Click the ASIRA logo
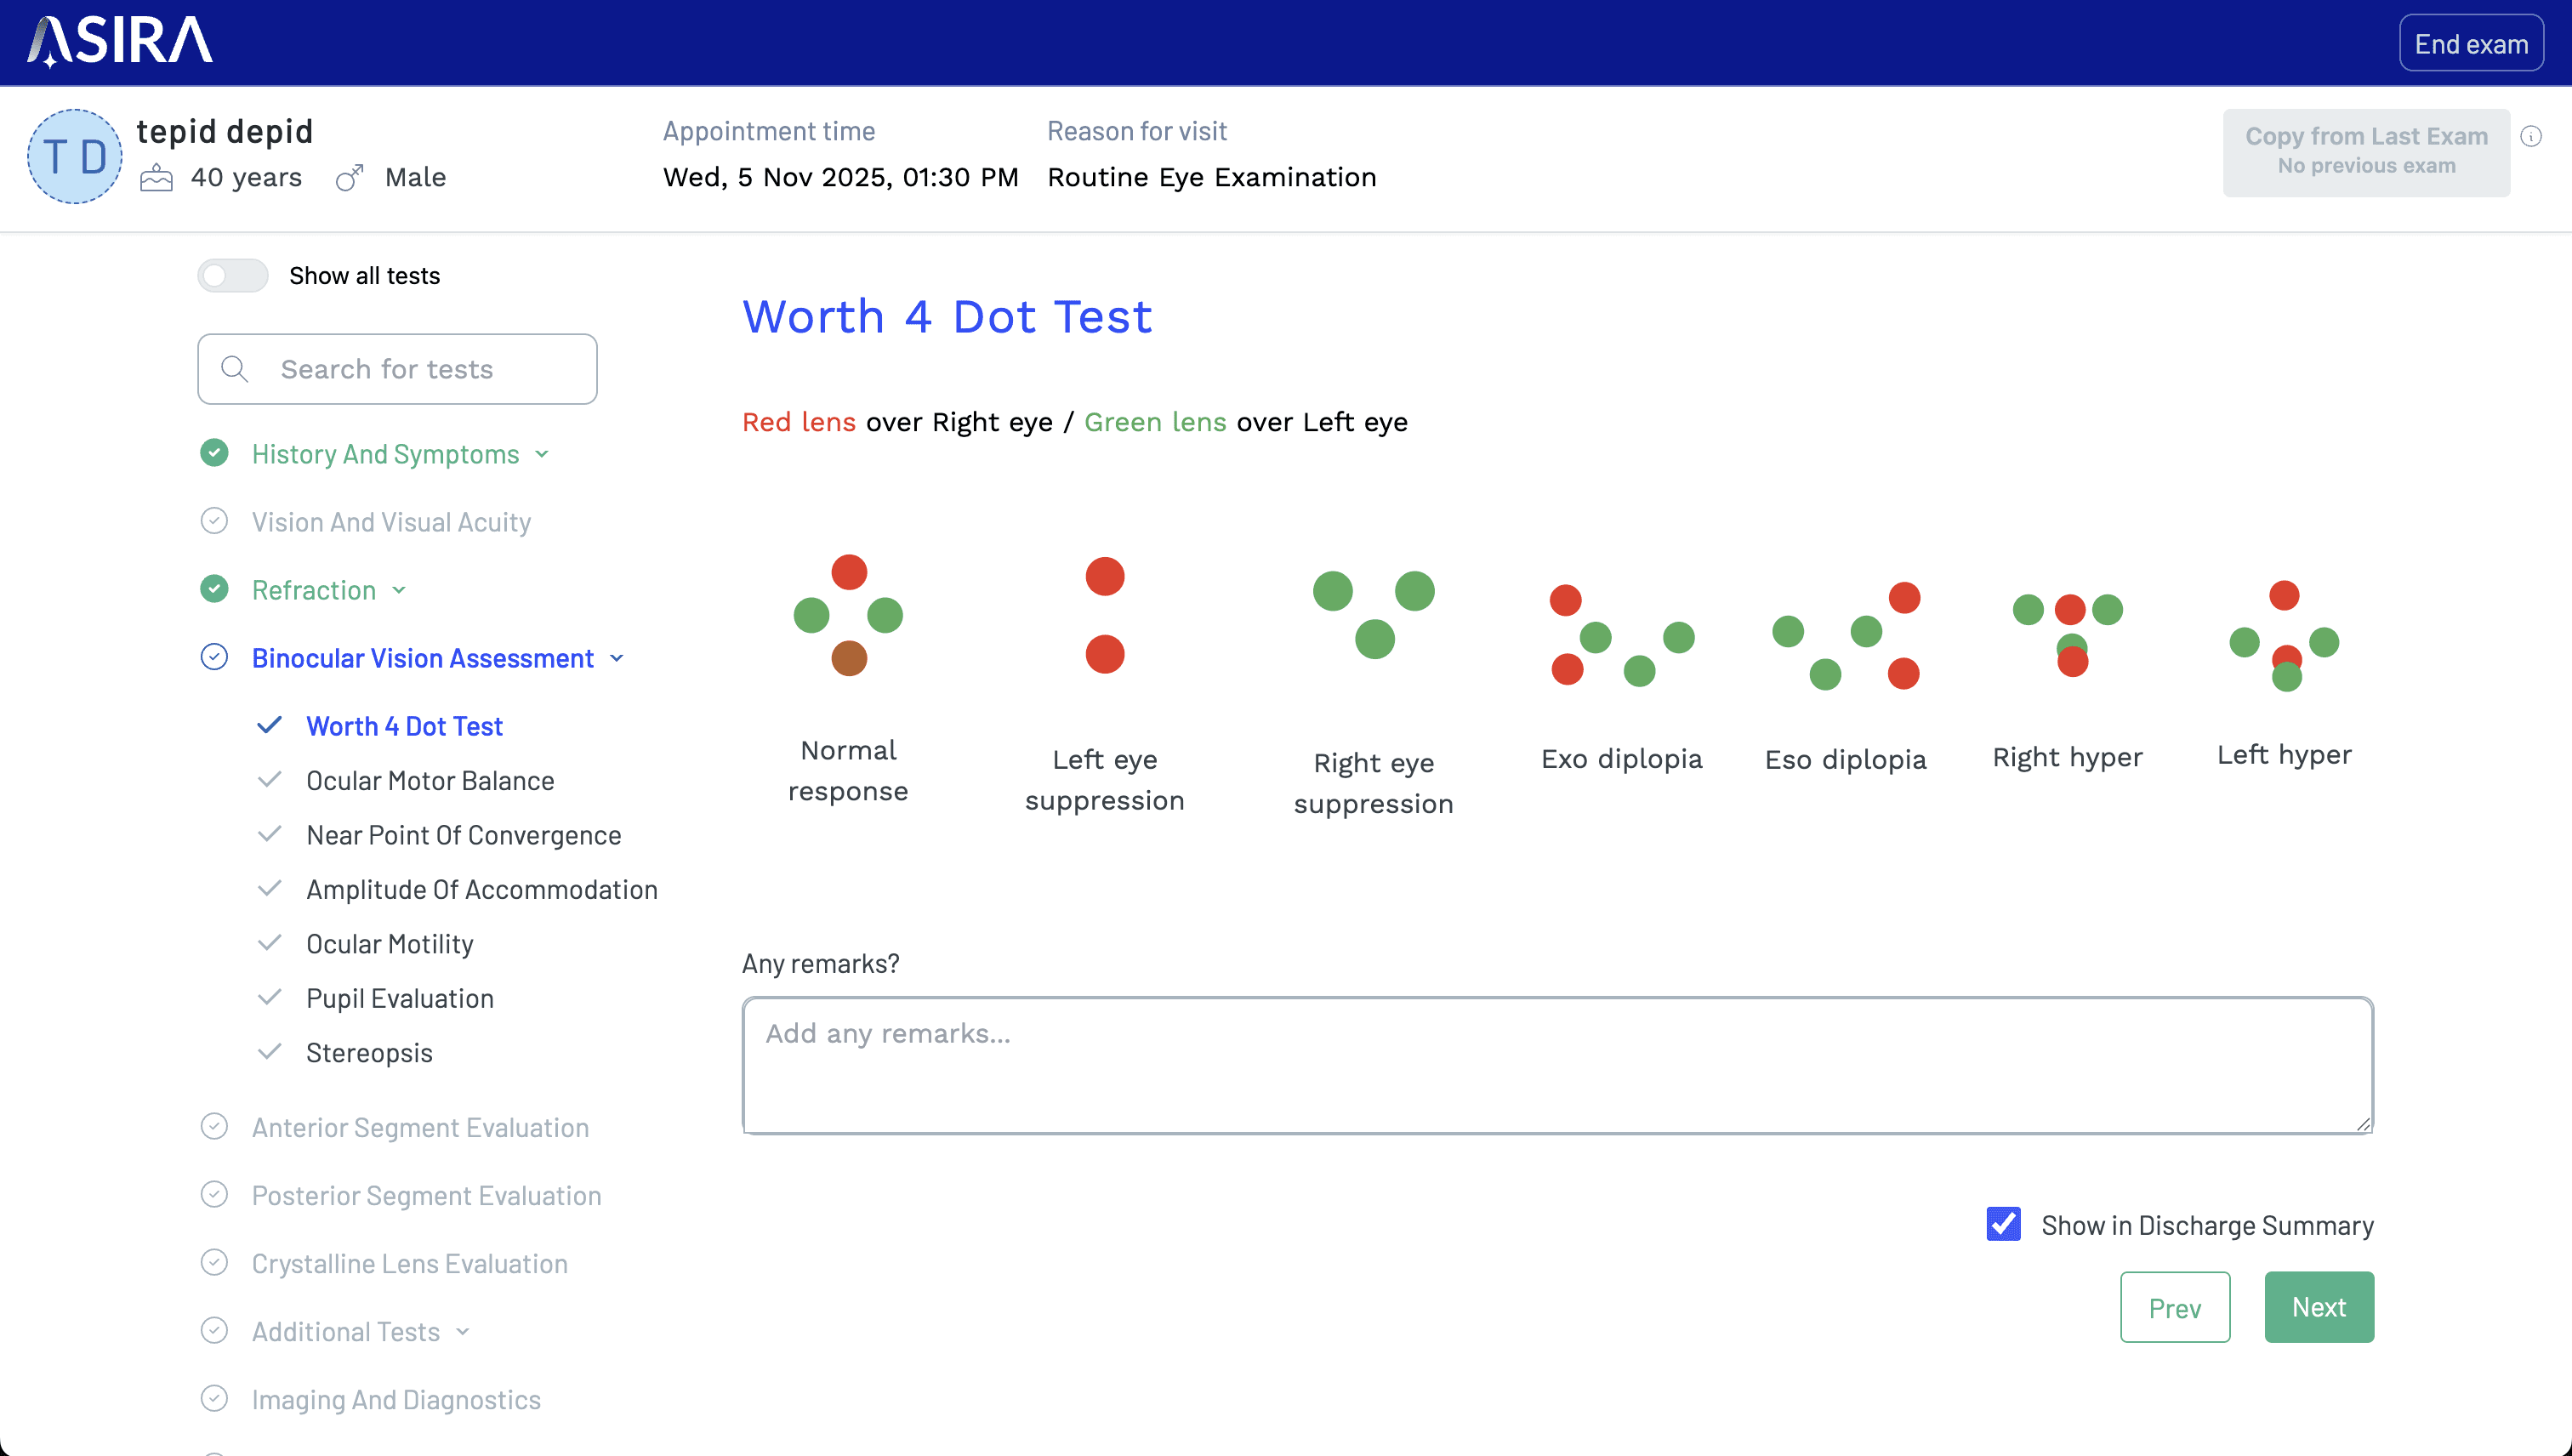This screenshot has width=2572, height=1456. (120, 42)
